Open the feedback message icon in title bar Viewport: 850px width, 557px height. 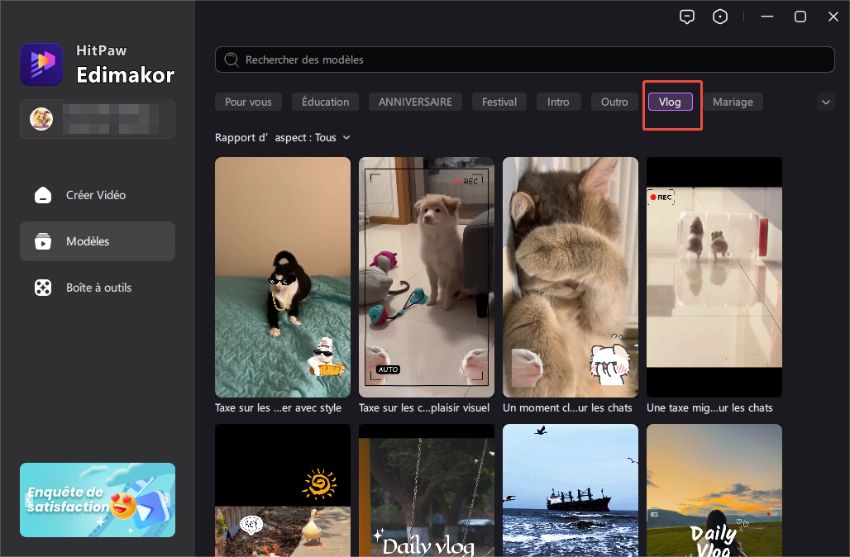687,17
